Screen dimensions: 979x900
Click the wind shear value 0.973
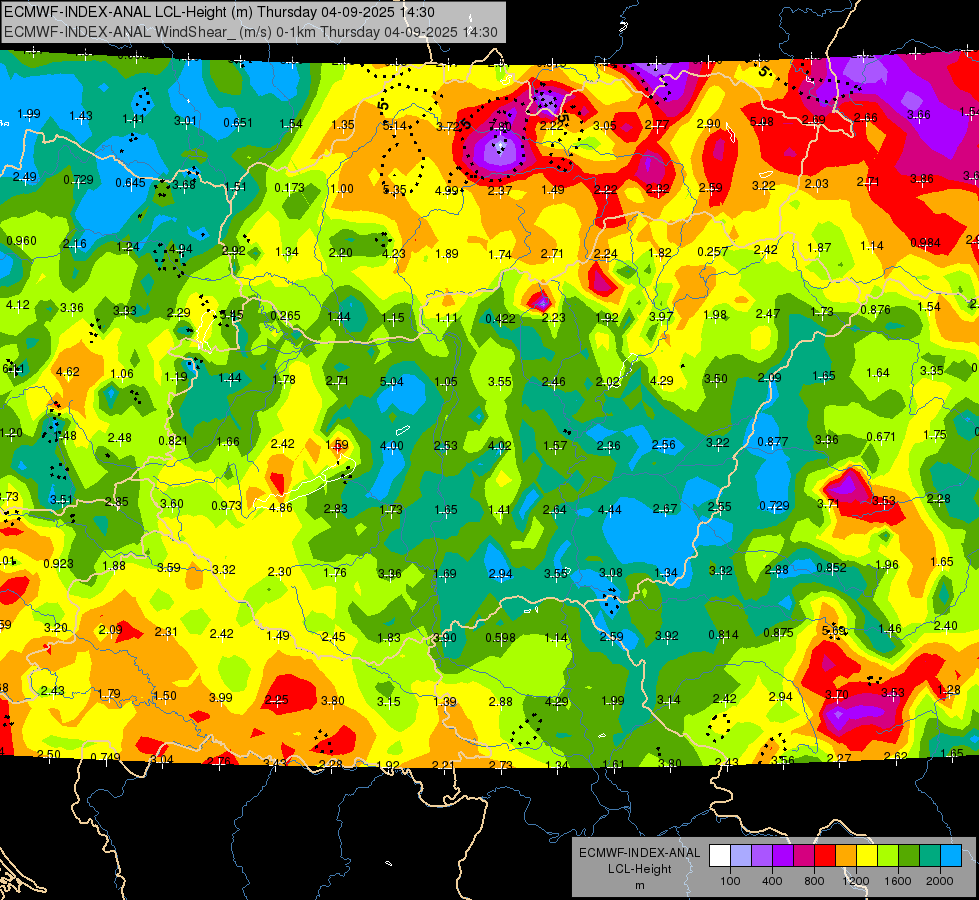tap(226, 505)
